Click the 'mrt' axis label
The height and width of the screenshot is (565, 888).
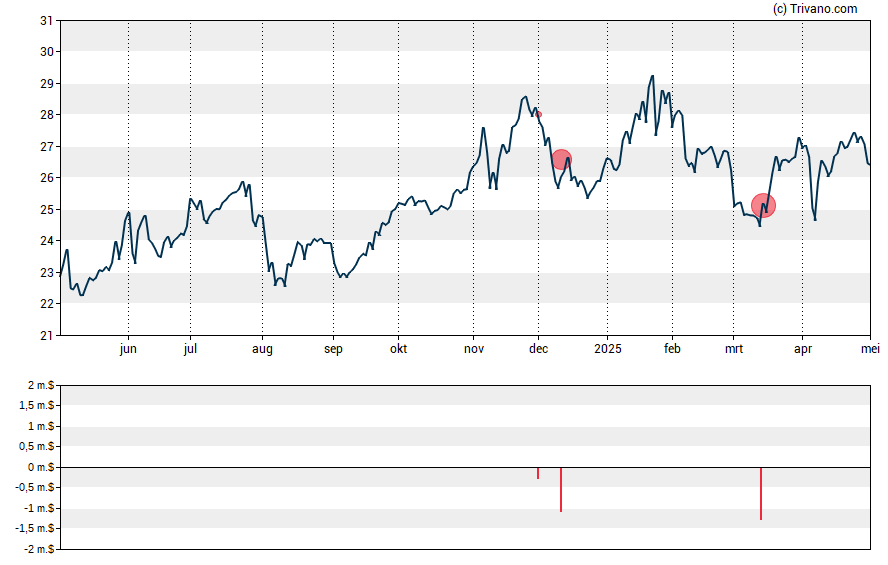coord(734,349)
